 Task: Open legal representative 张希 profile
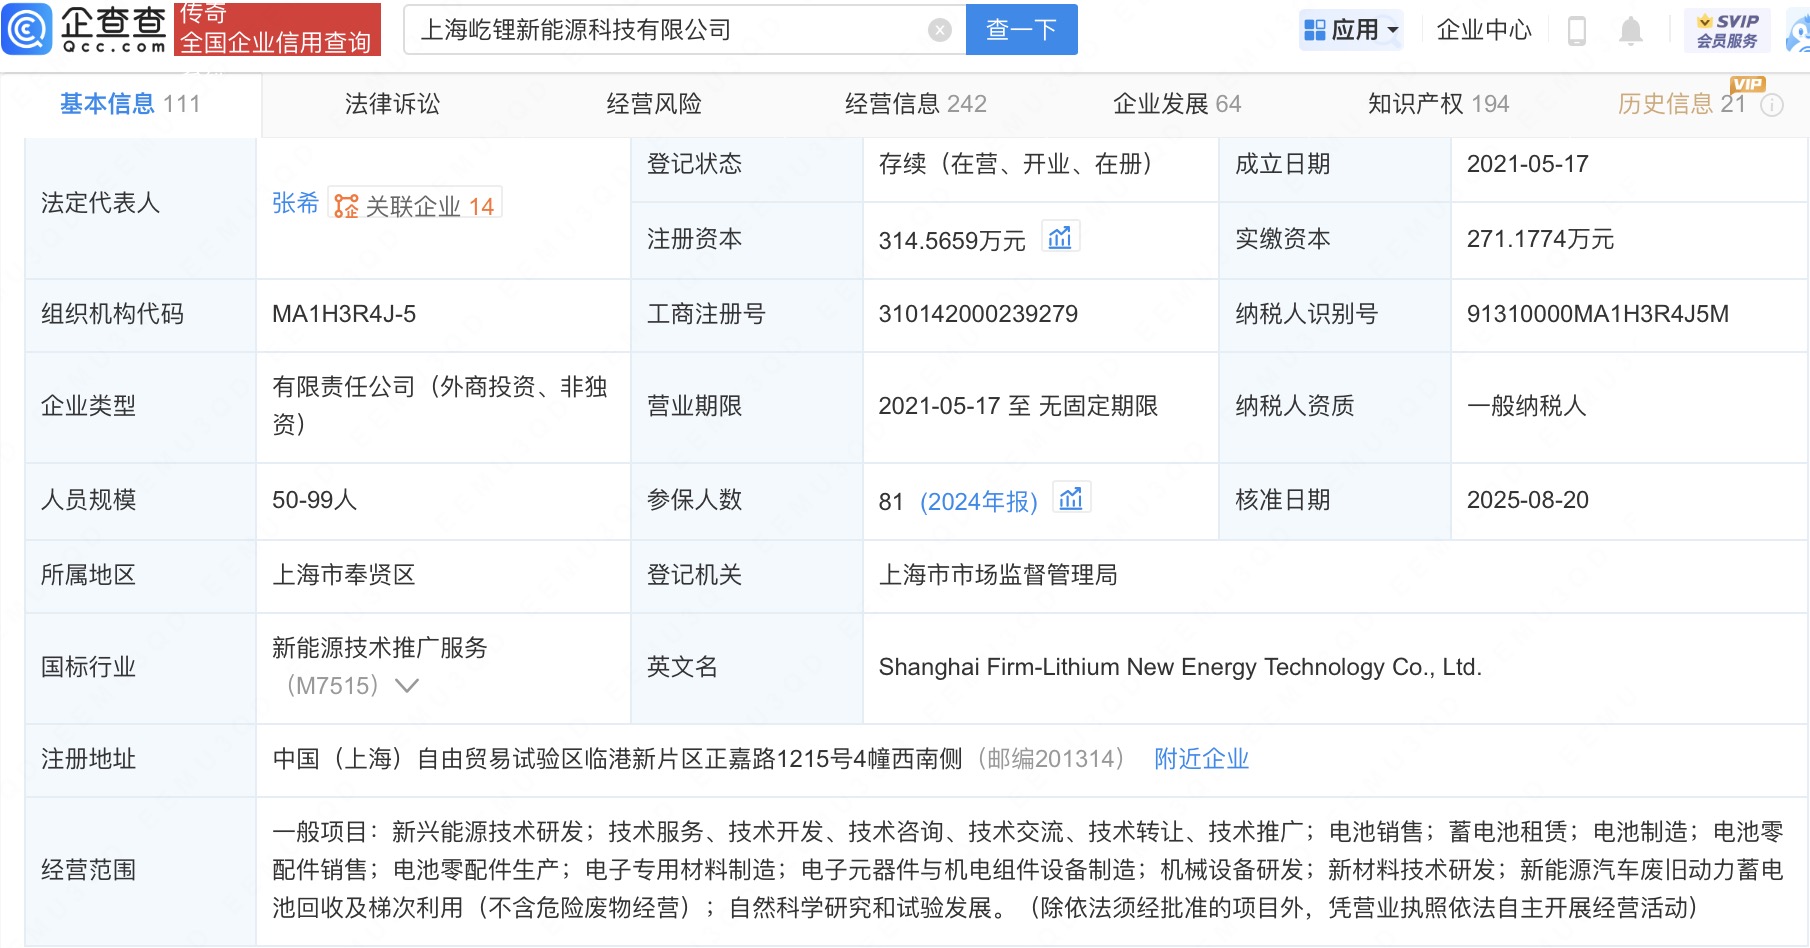[295, 203]
